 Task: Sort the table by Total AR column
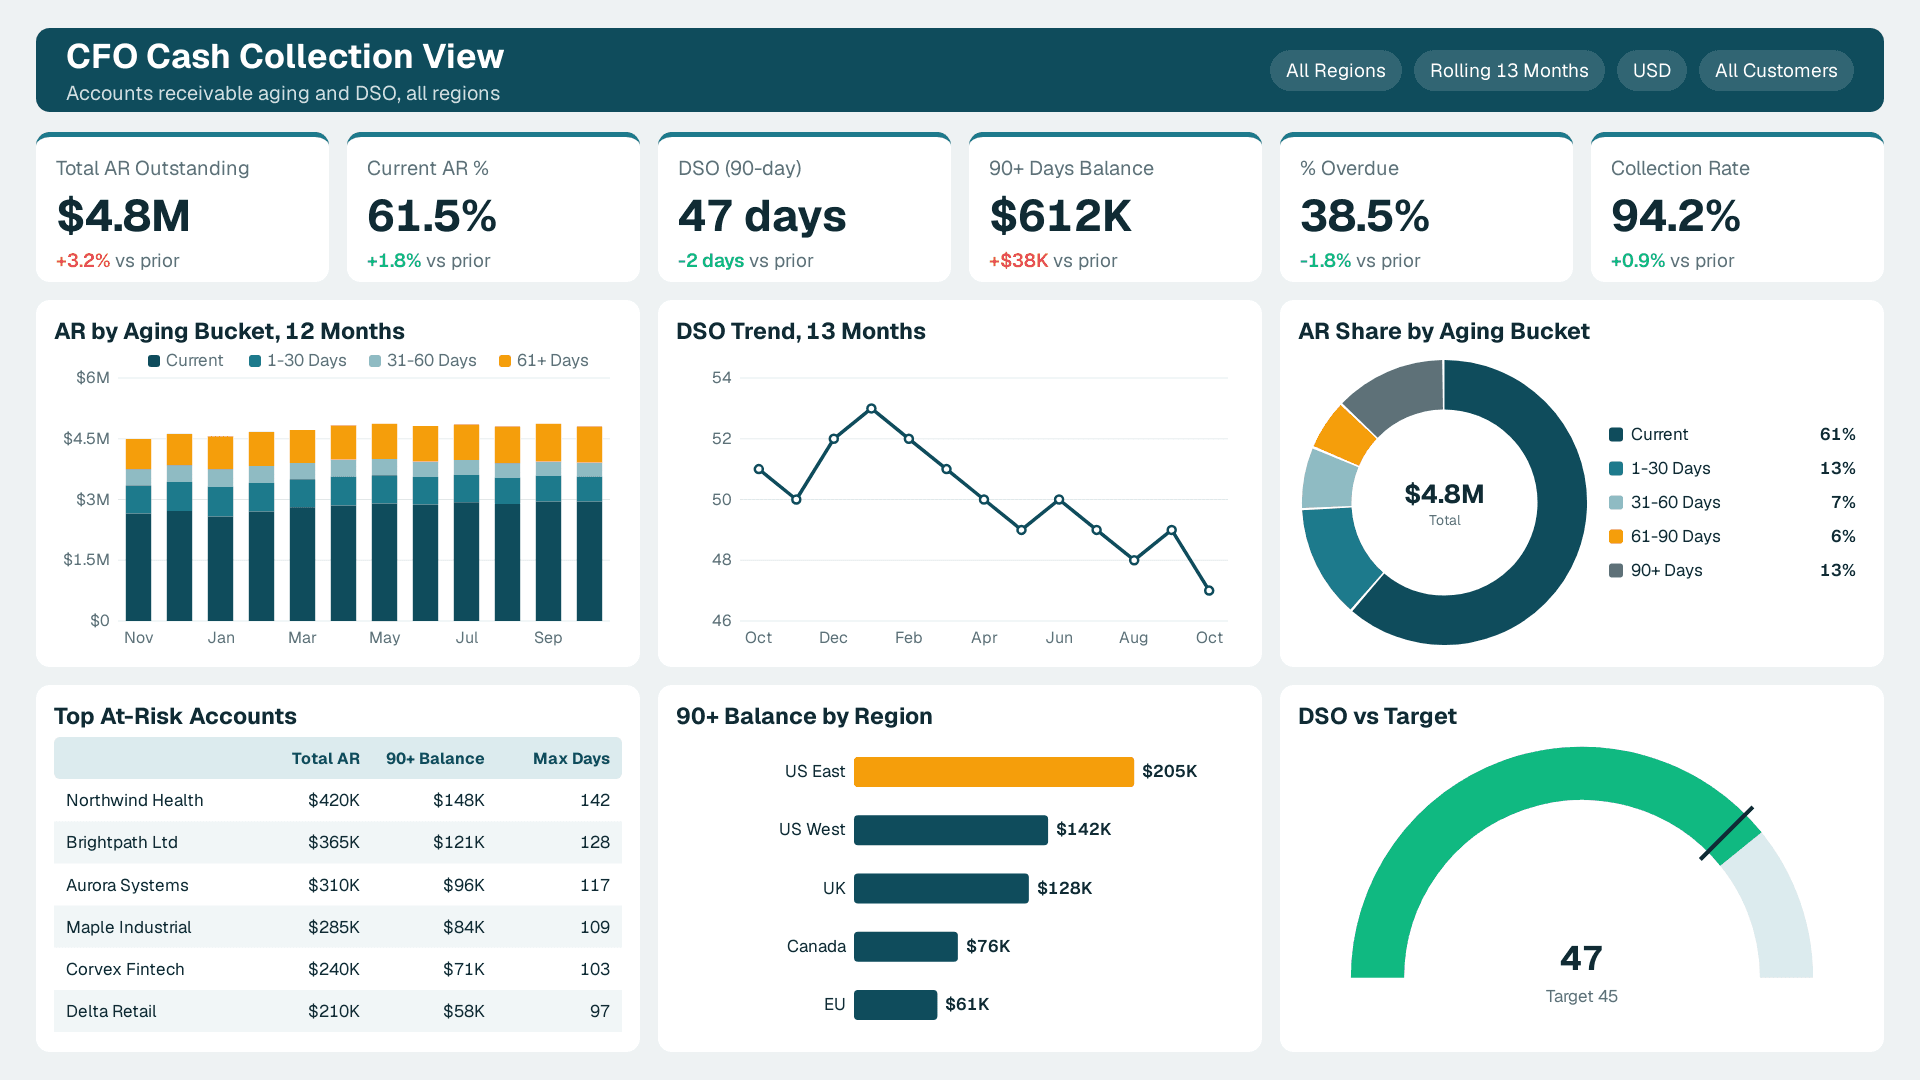(325, 758)
